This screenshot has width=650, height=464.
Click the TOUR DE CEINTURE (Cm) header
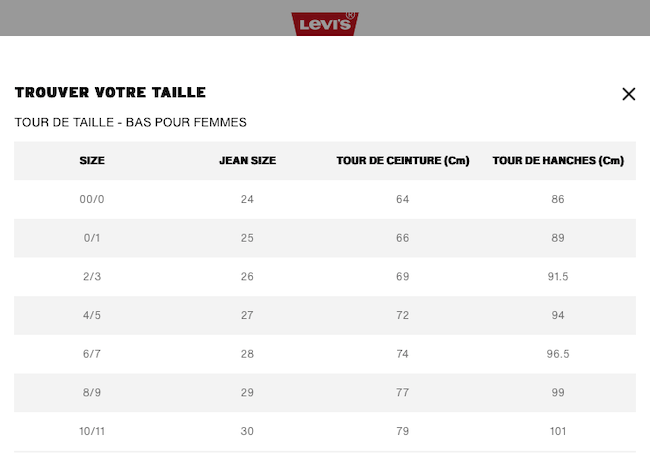pyautogui.click(x=403, y=160)
